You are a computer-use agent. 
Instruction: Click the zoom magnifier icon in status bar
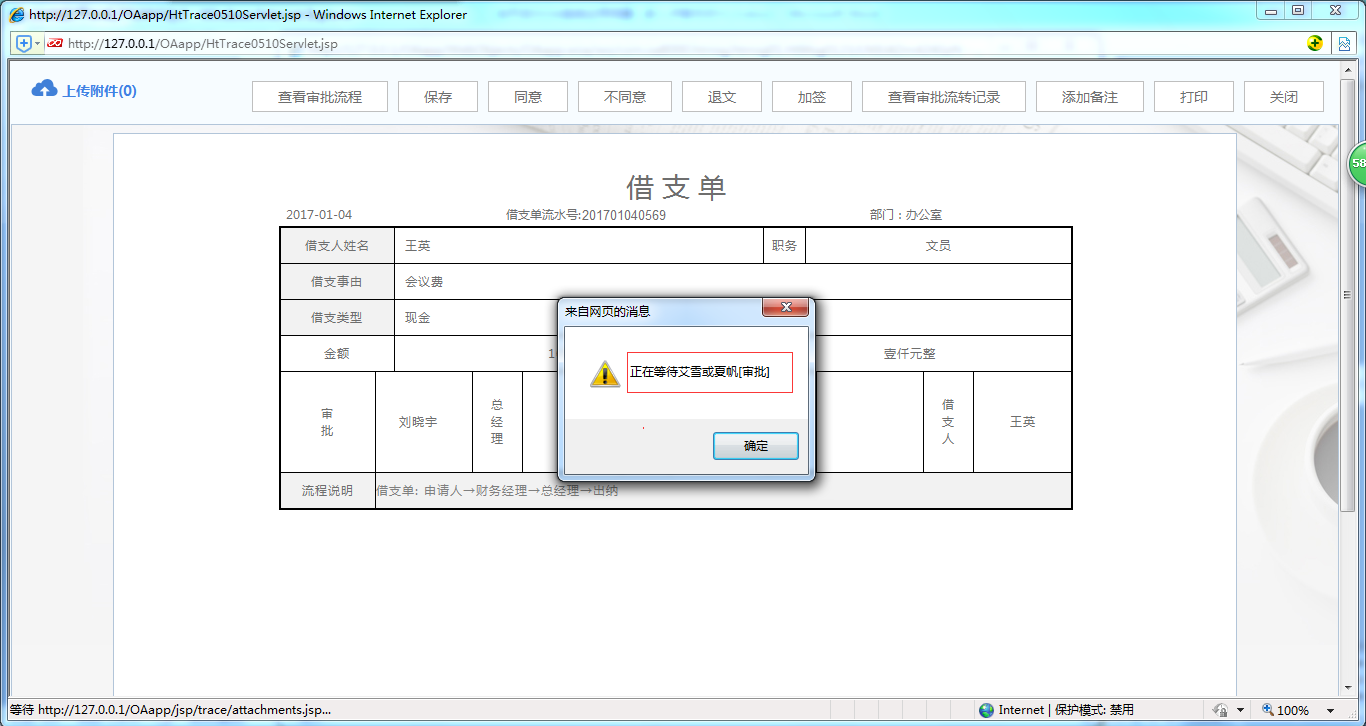[x=1268, y=710]
